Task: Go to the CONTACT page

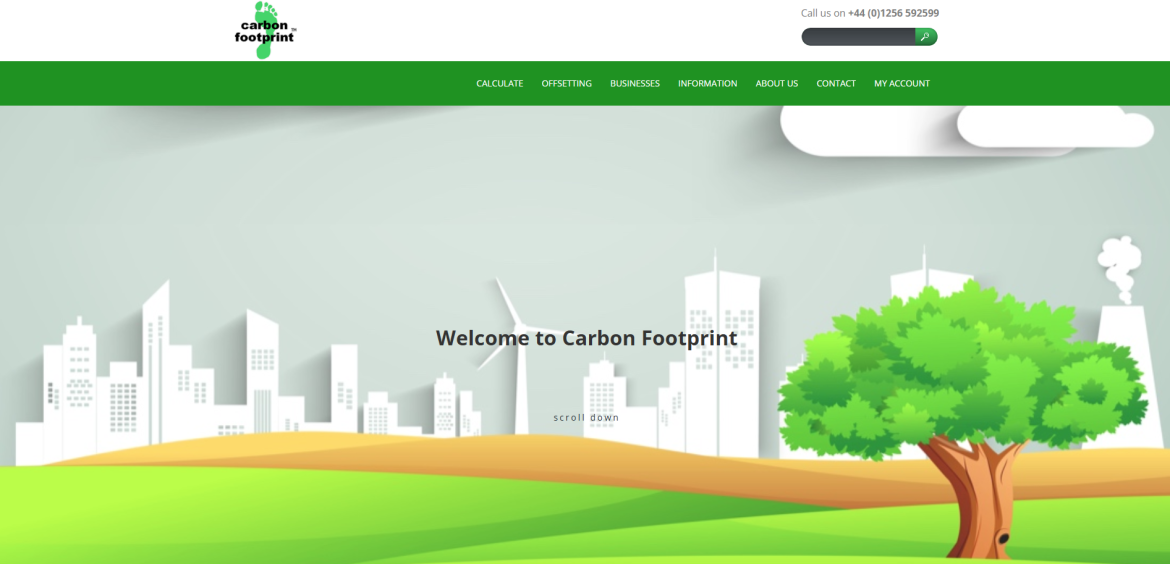Action: click(x=836, y=84)
